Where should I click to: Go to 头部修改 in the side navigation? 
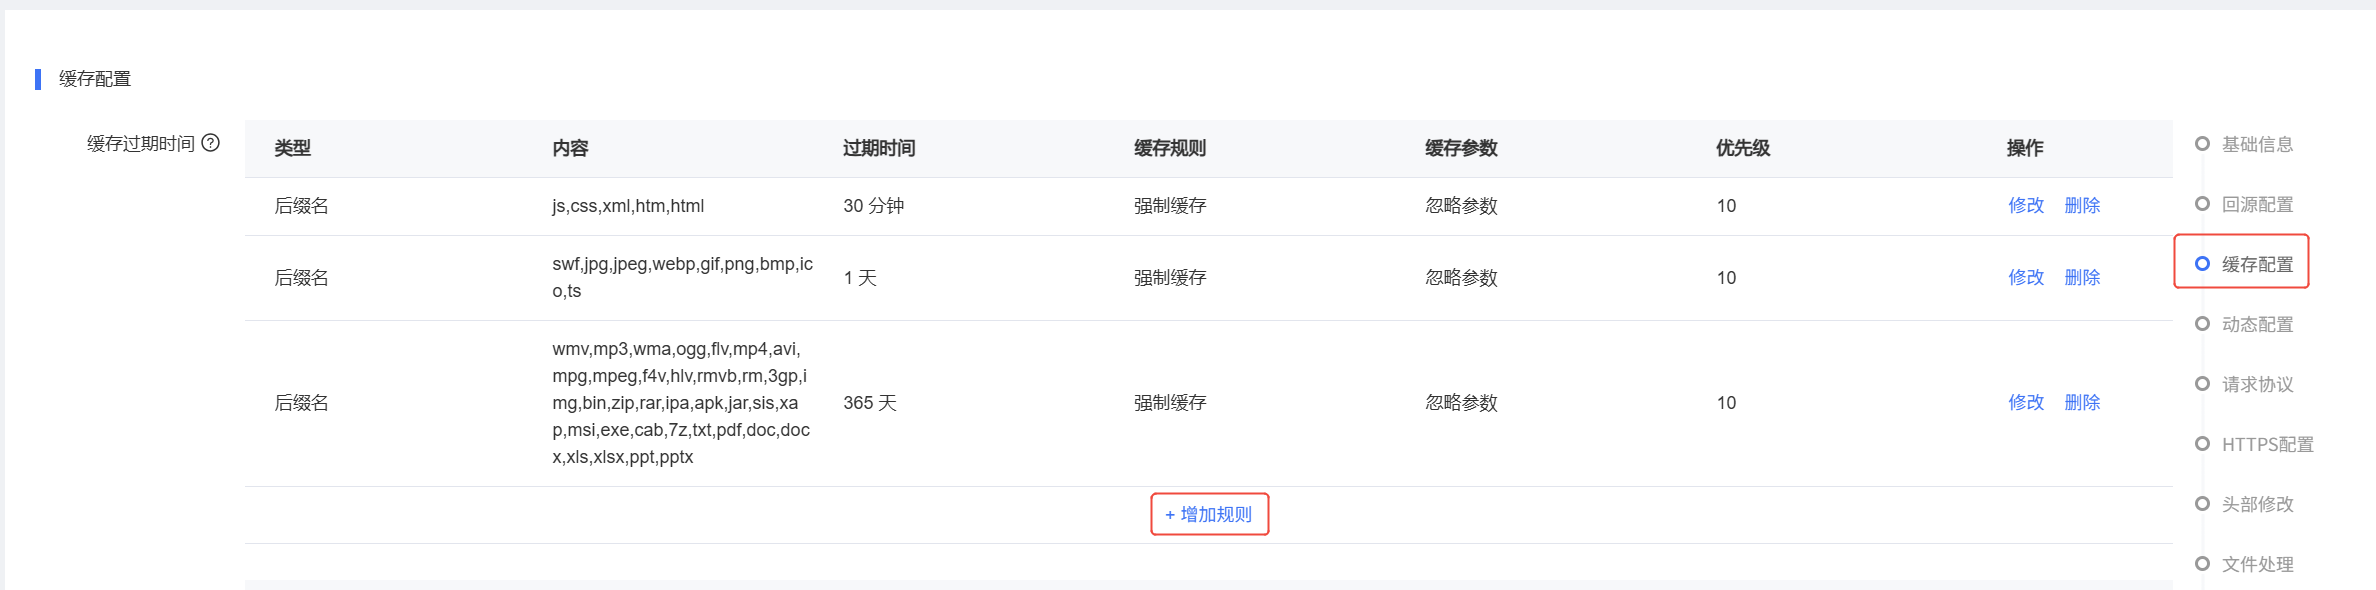[2257, 504]
